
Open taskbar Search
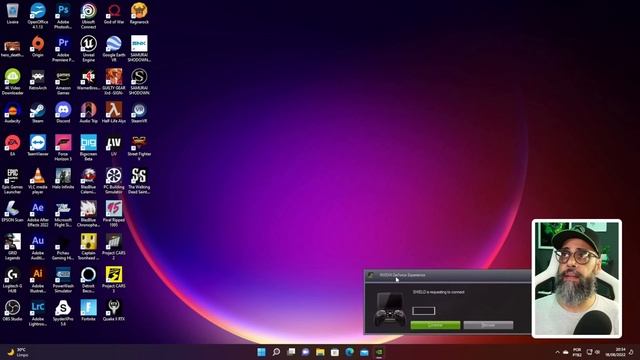(x=276, y=352)
